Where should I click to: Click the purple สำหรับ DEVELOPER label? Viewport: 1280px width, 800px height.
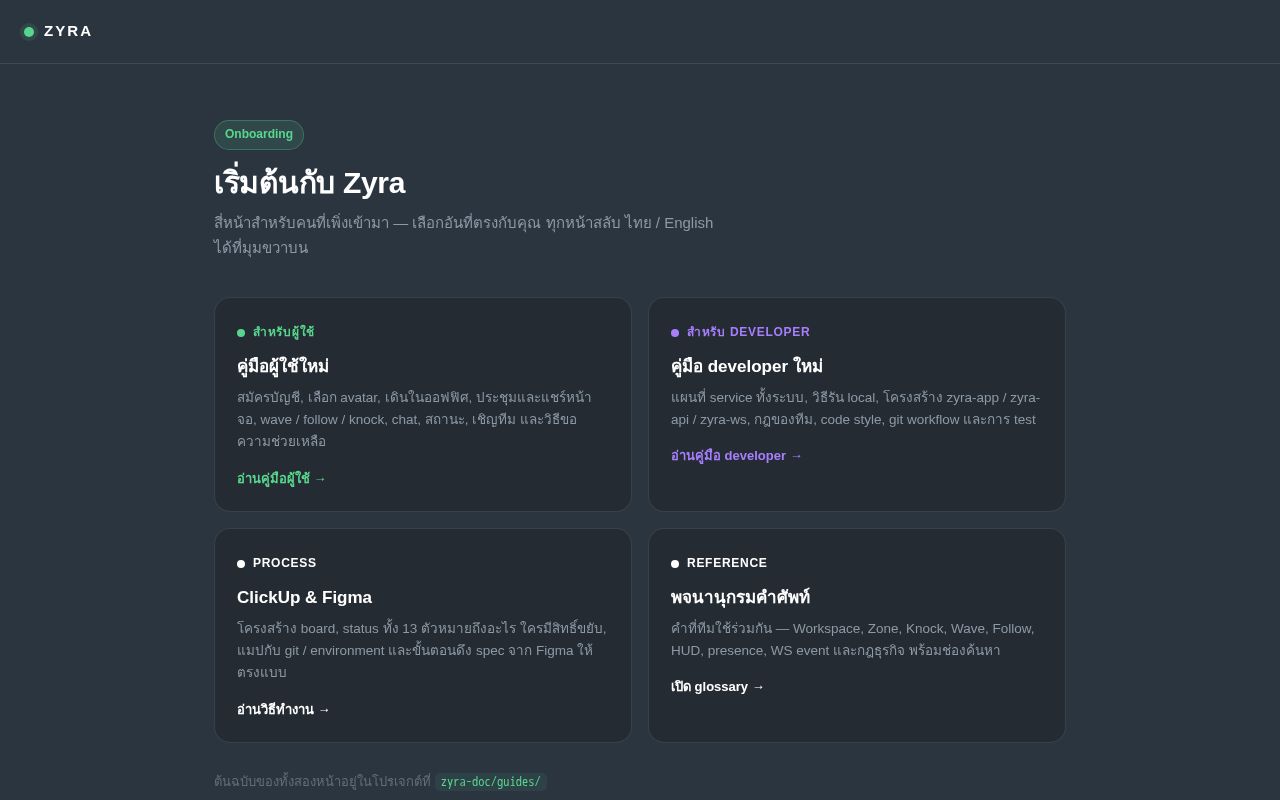748,332
